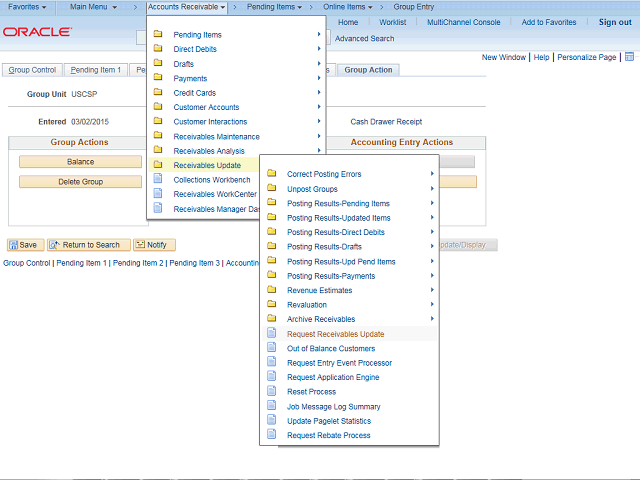The width and height of the screenshot is (640, 480).
Task: Click the folder icon beside Revaluation
Action: (271, 305)
